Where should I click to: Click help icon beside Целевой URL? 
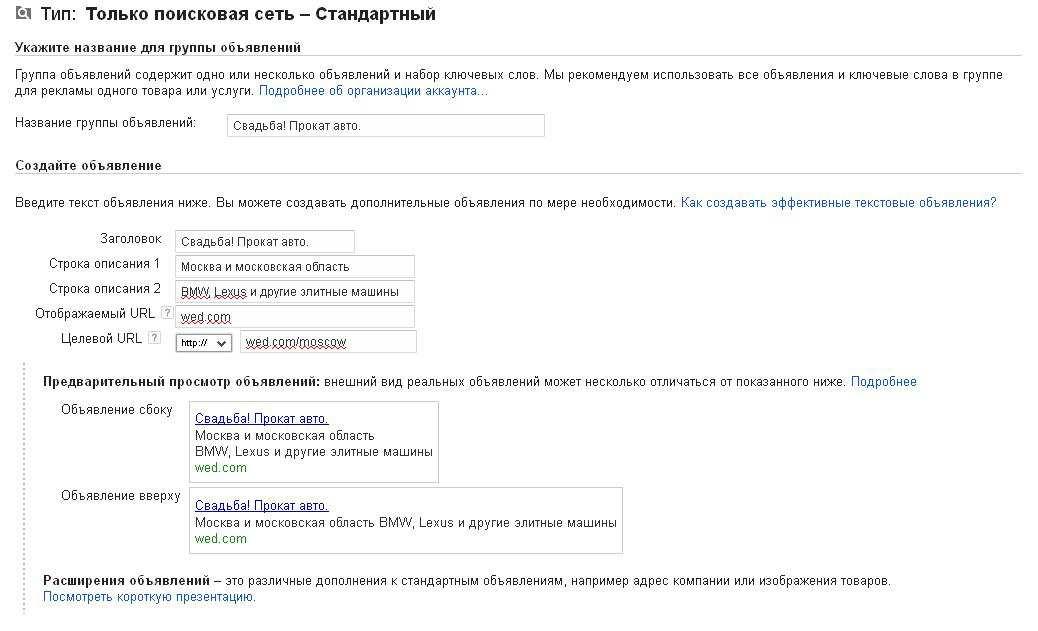click(x=154, y=338)
